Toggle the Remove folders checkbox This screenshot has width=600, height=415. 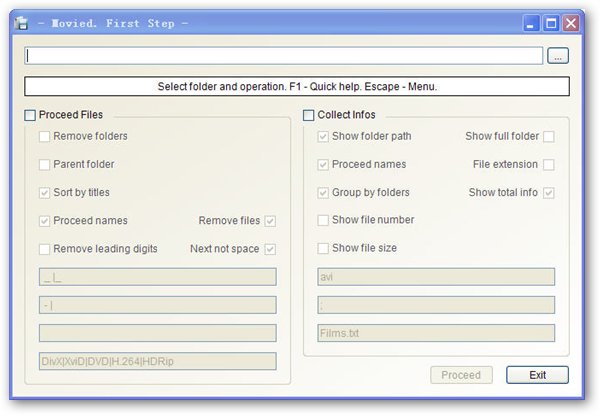[x=45, y=136]
